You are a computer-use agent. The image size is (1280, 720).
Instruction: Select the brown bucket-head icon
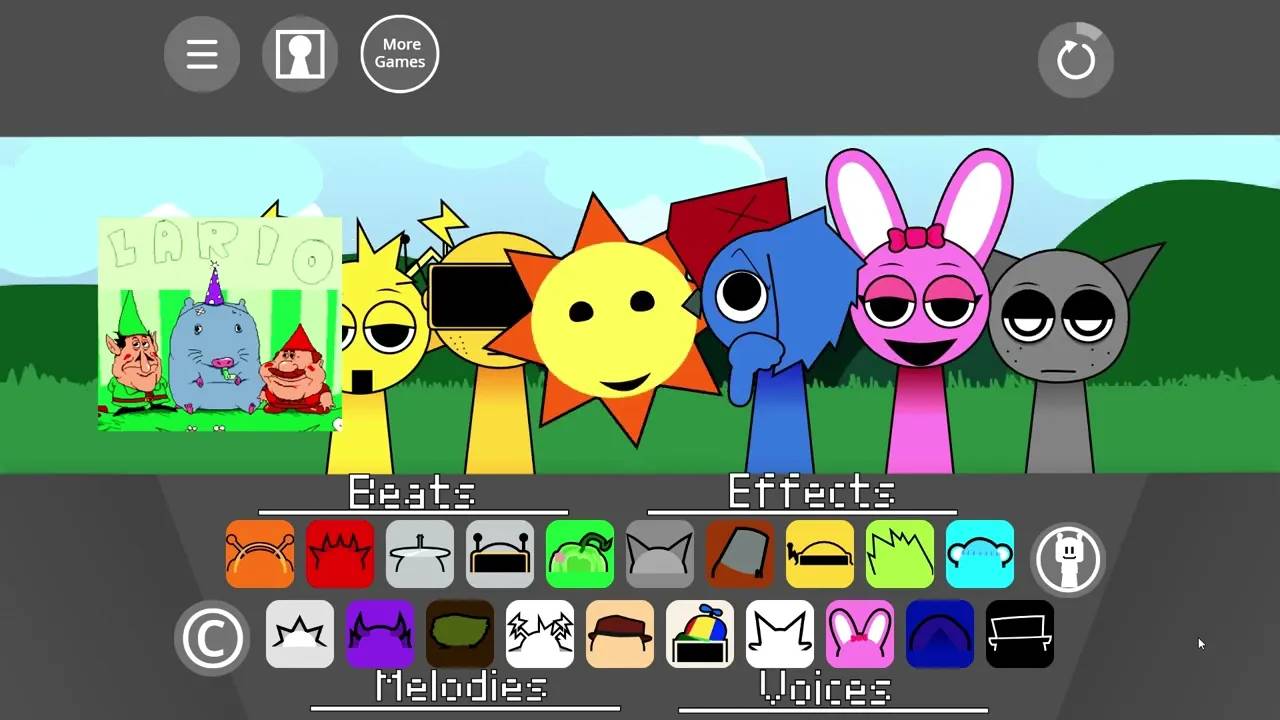click(x=740, y=554)
